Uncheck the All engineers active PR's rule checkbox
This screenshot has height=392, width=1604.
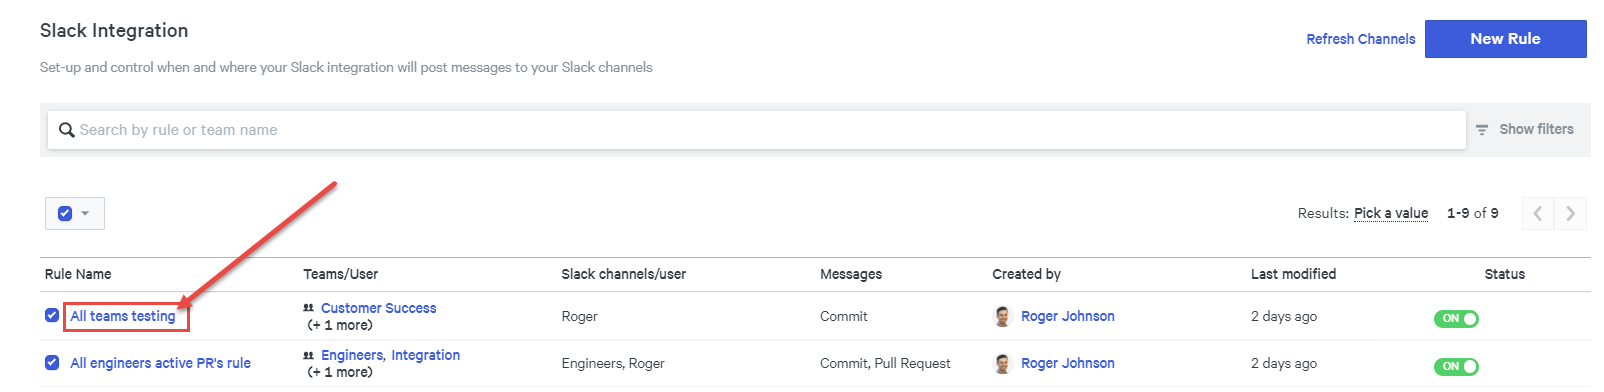point(52,362)
